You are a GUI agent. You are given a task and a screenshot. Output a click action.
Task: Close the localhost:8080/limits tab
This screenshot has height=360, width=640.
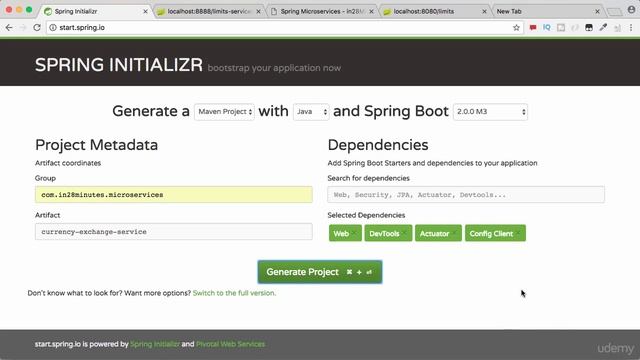tap(484, 11)
